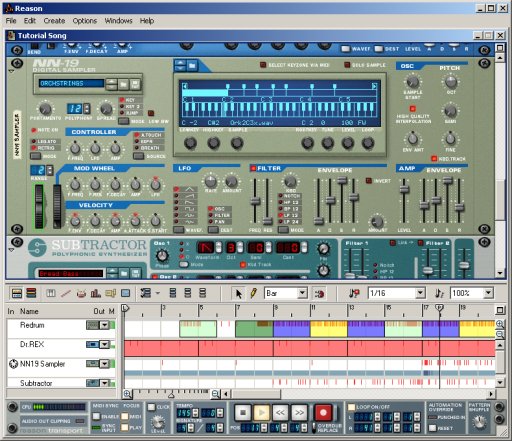Show the Controller lane
Image resolution: width=512 pixels, height=441 pixels.
(126, 293)
